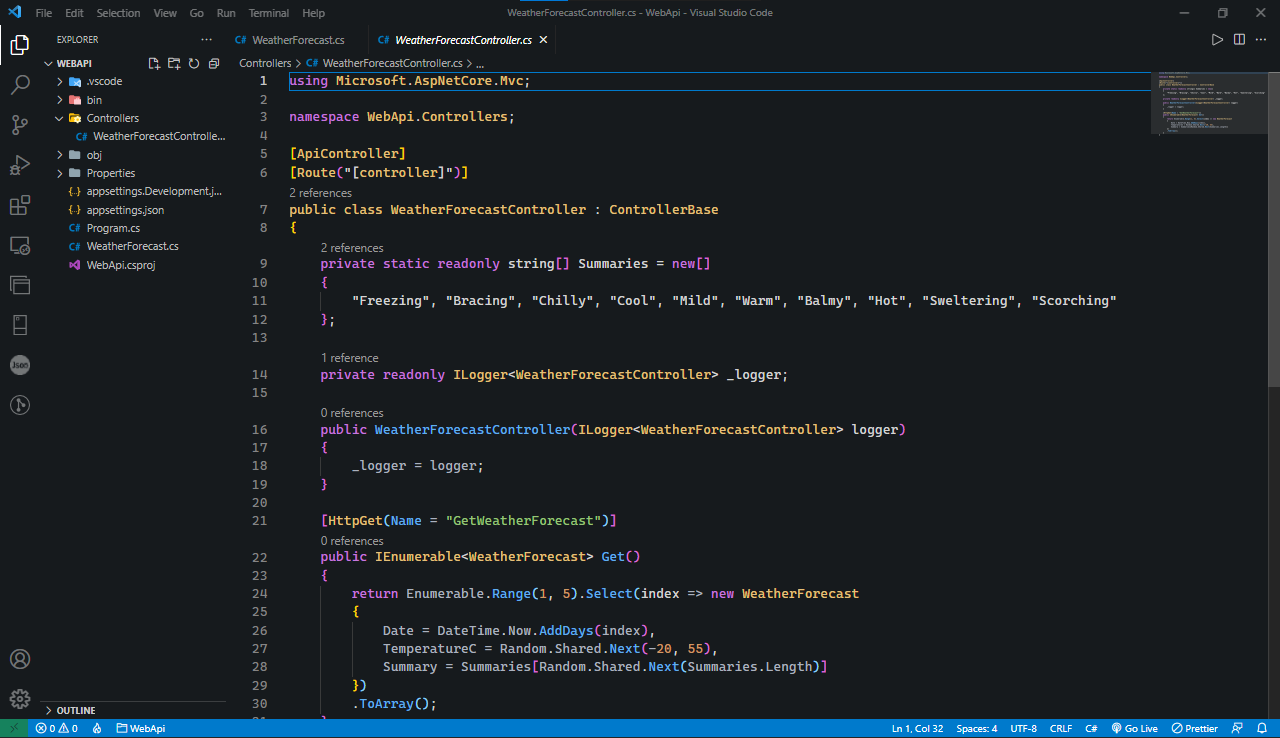The image size is (1280, 738).
Task: Open the Selection menu
Action: pos(118,13)
